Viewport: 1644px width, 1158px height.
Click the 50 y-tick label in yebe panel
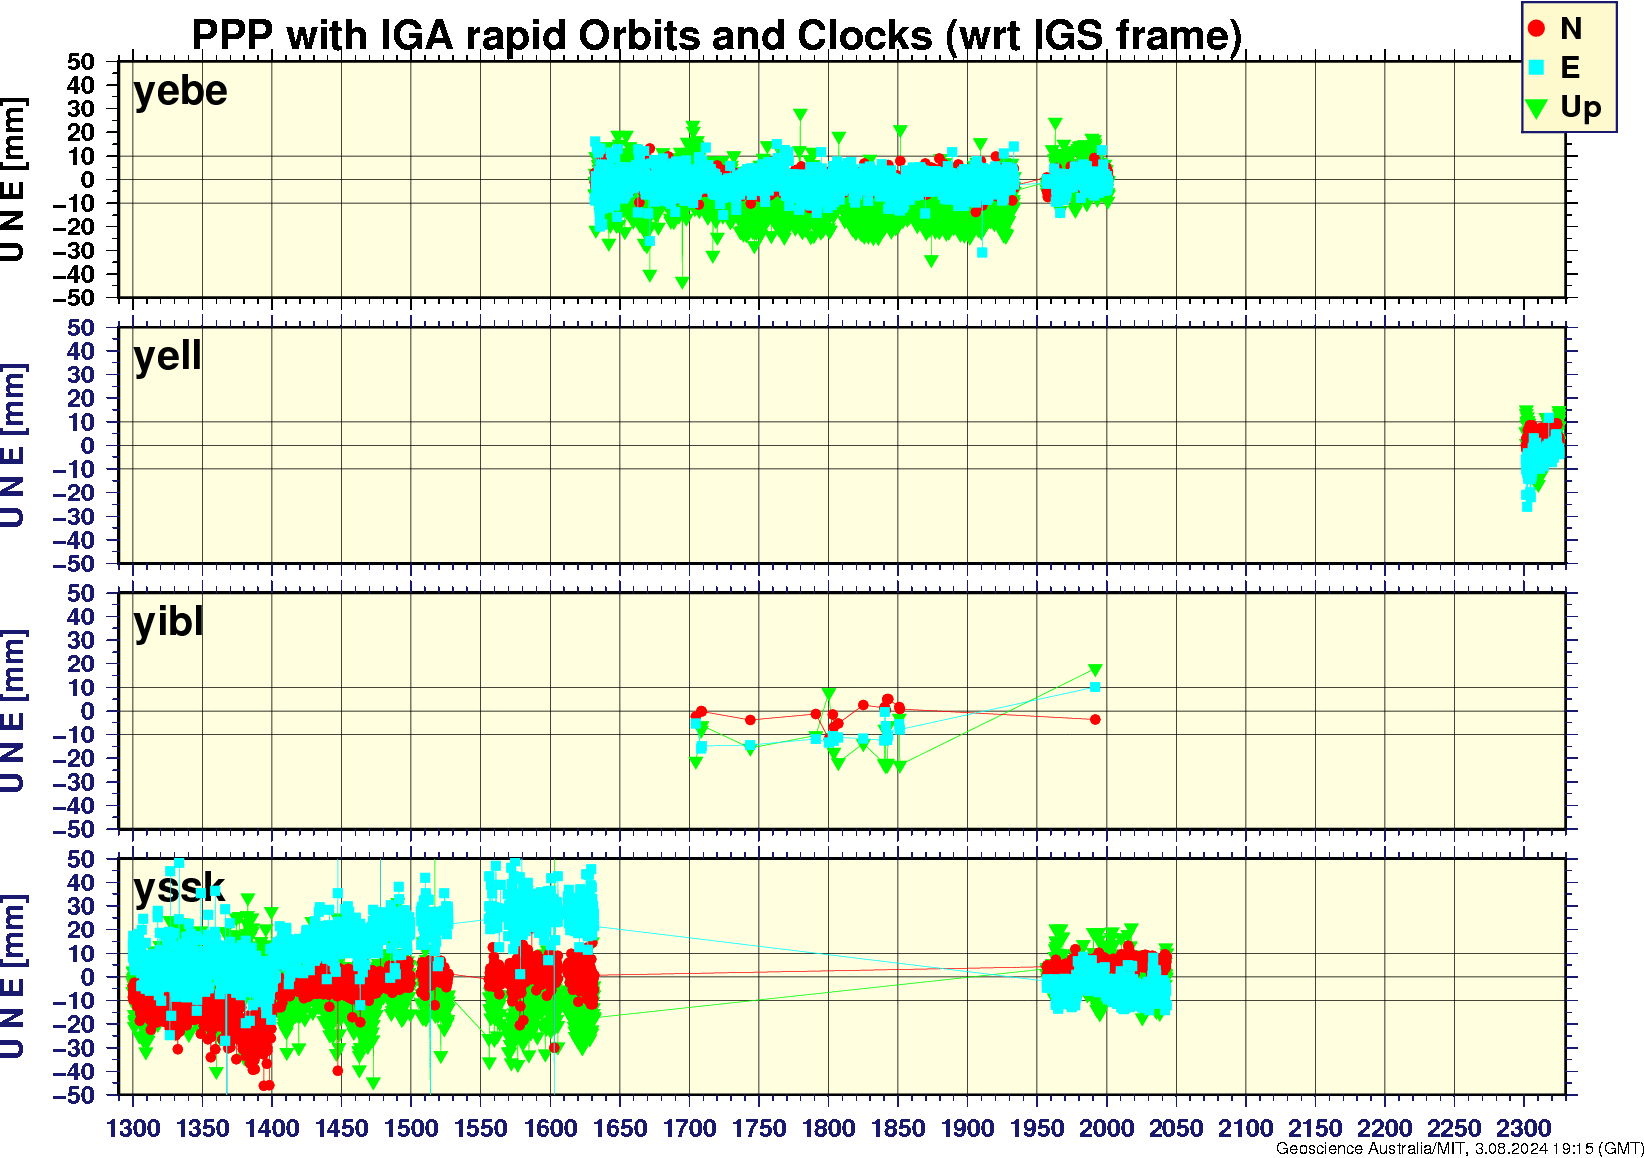point(82,62)
